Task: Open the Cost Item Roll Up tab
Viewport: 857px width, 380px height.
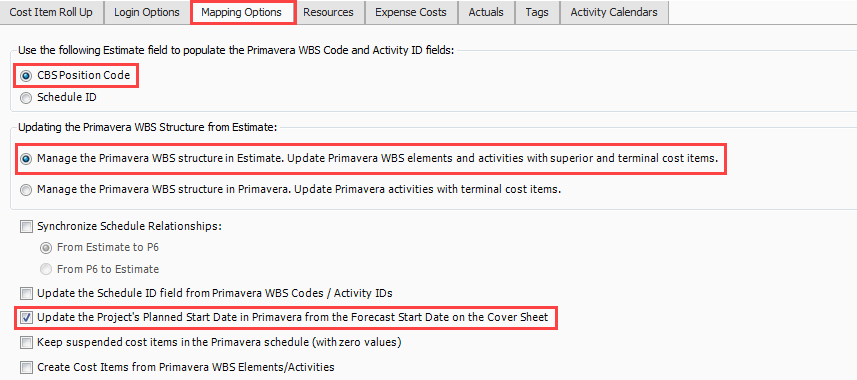Action: [51, 12]
